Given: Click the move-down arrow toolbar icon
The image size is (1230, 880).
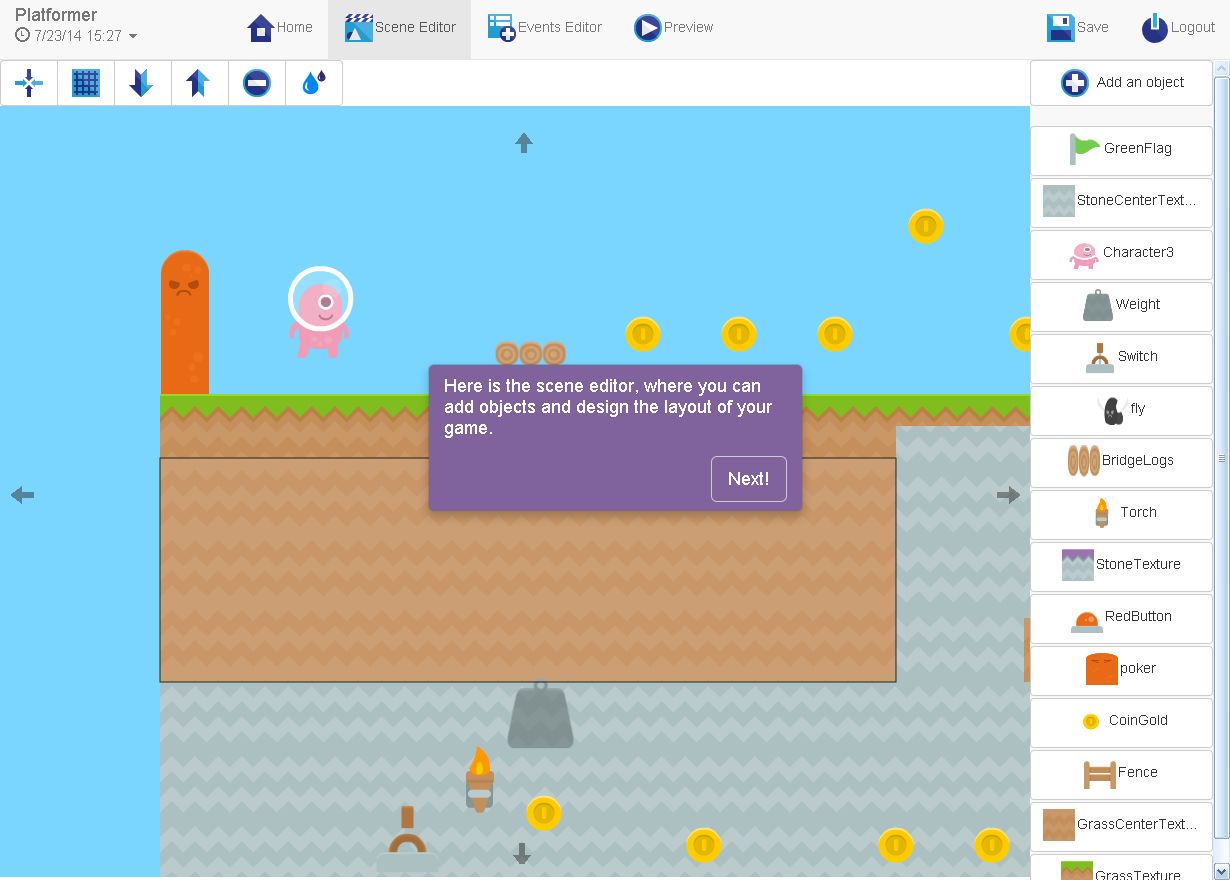Looking at the screenshot, I should point(142,83).
